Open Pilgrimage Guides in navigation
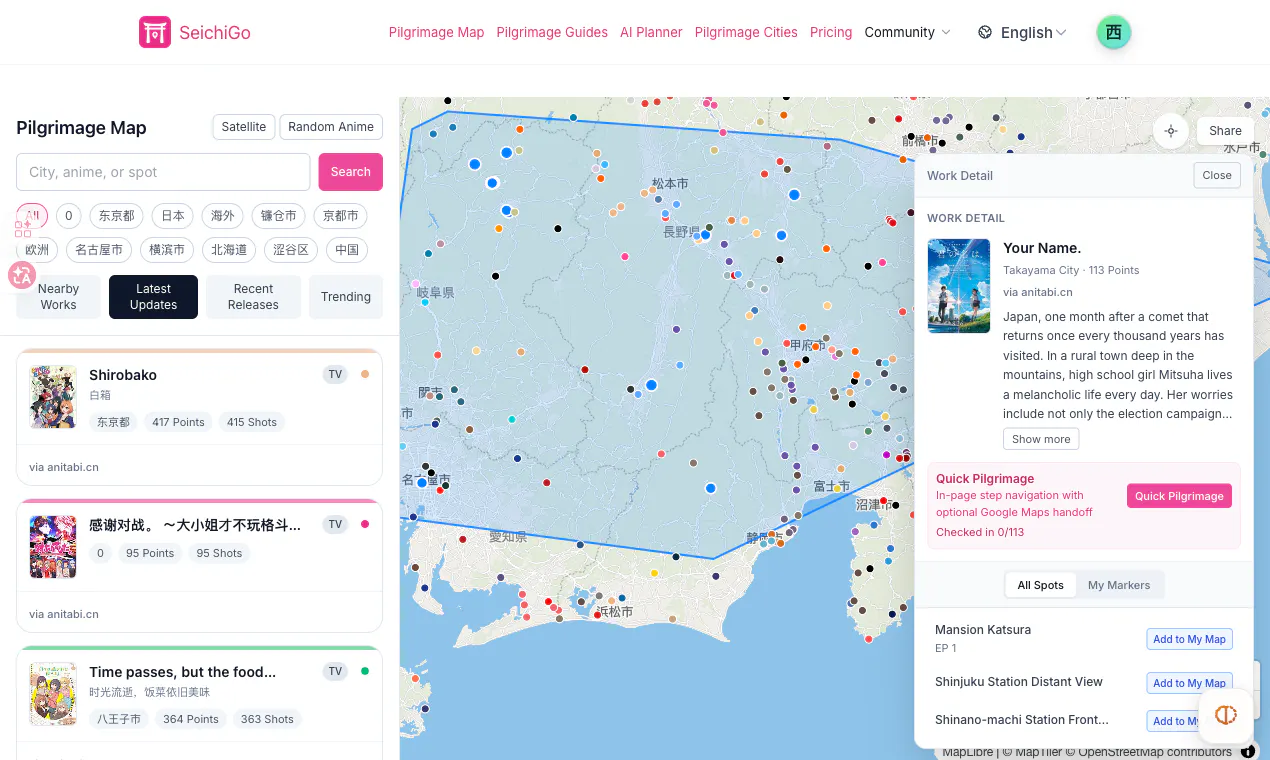1270x760 pixels. click(552, 32)
